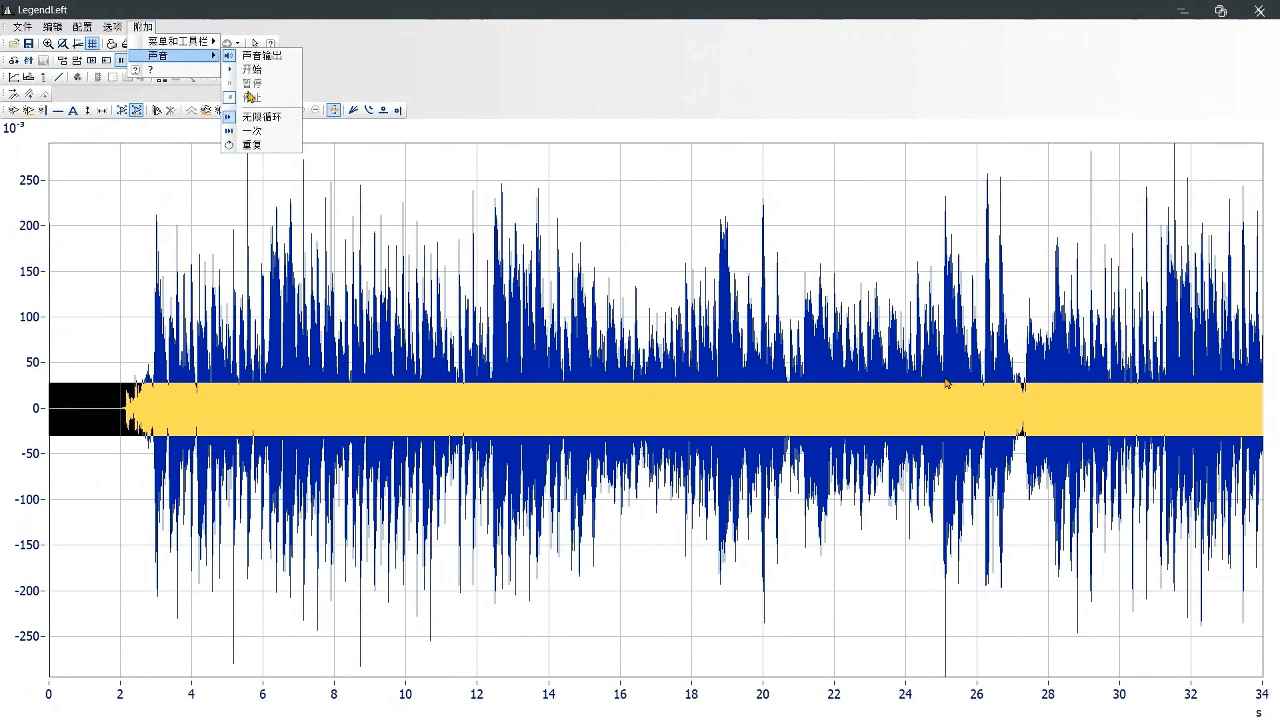
Task: Enable 声音输出 (sound output) option
Action: pyautogui.click(x=262, y=56)
